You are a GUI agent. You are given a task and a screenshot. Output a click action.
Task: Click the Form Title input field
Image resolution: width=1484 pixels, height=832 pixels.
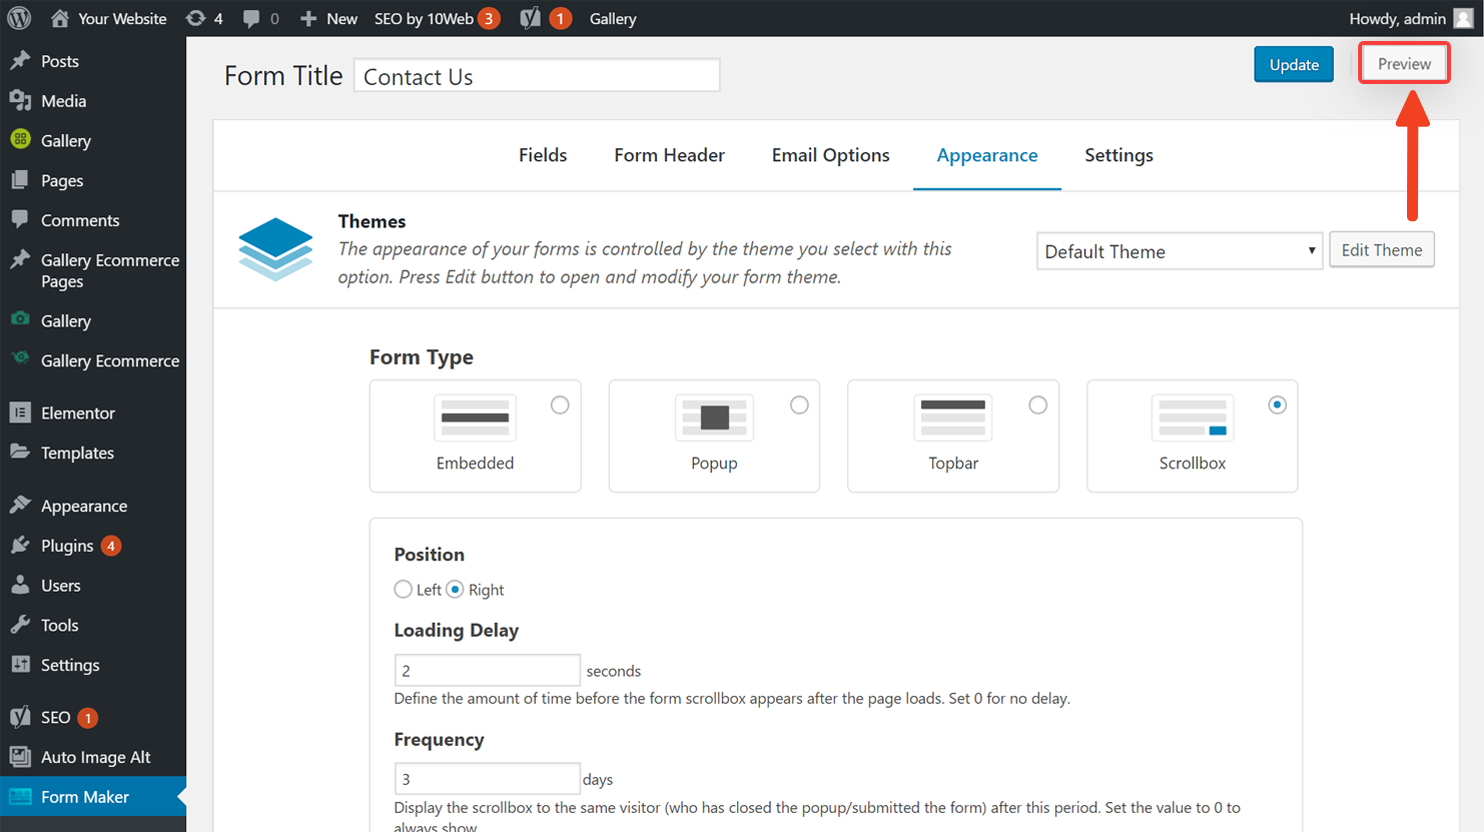(537, 76)
